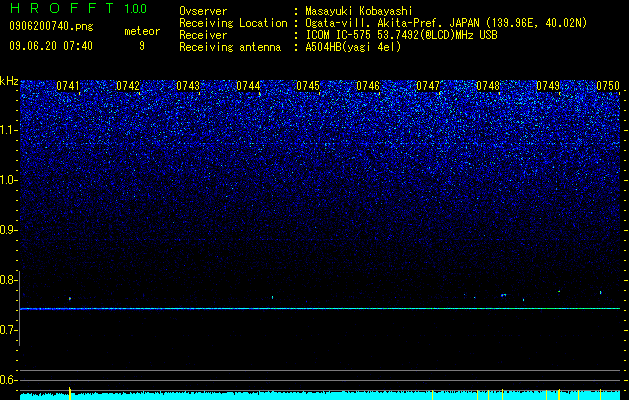629x400 pixels.
Task: Select the 0906200740.png file name
Action: point(51,27)
